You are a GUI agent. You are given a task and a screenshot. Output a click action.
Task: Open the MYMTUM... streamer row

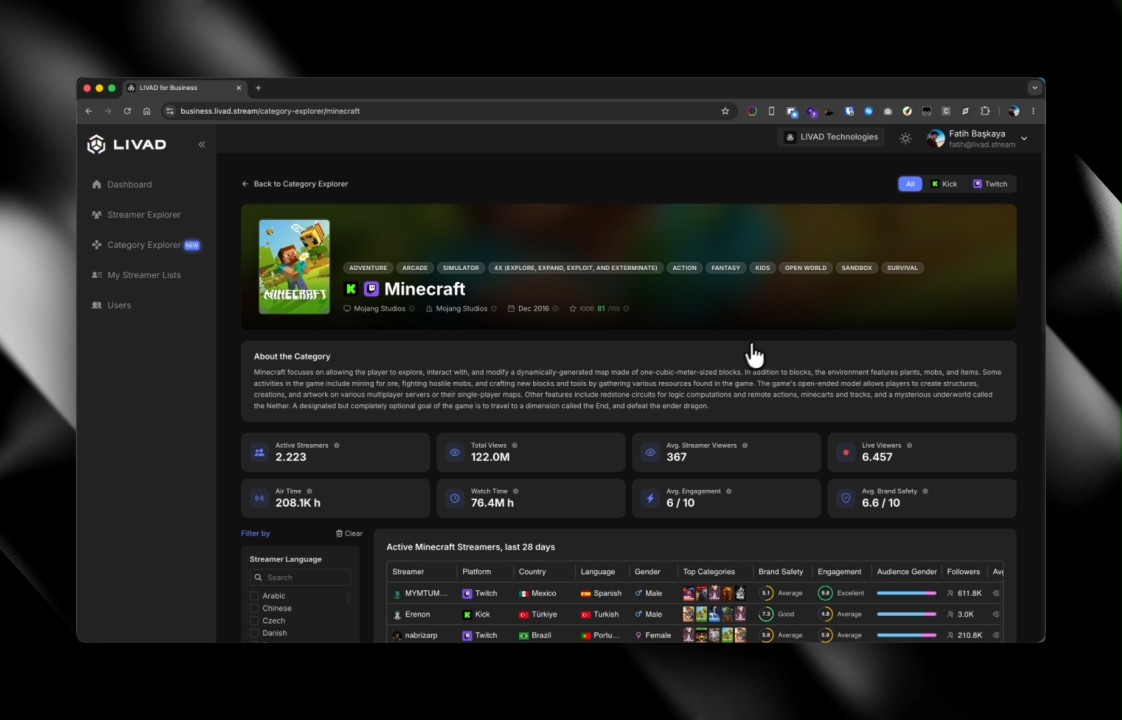click(x=694, y=593)
